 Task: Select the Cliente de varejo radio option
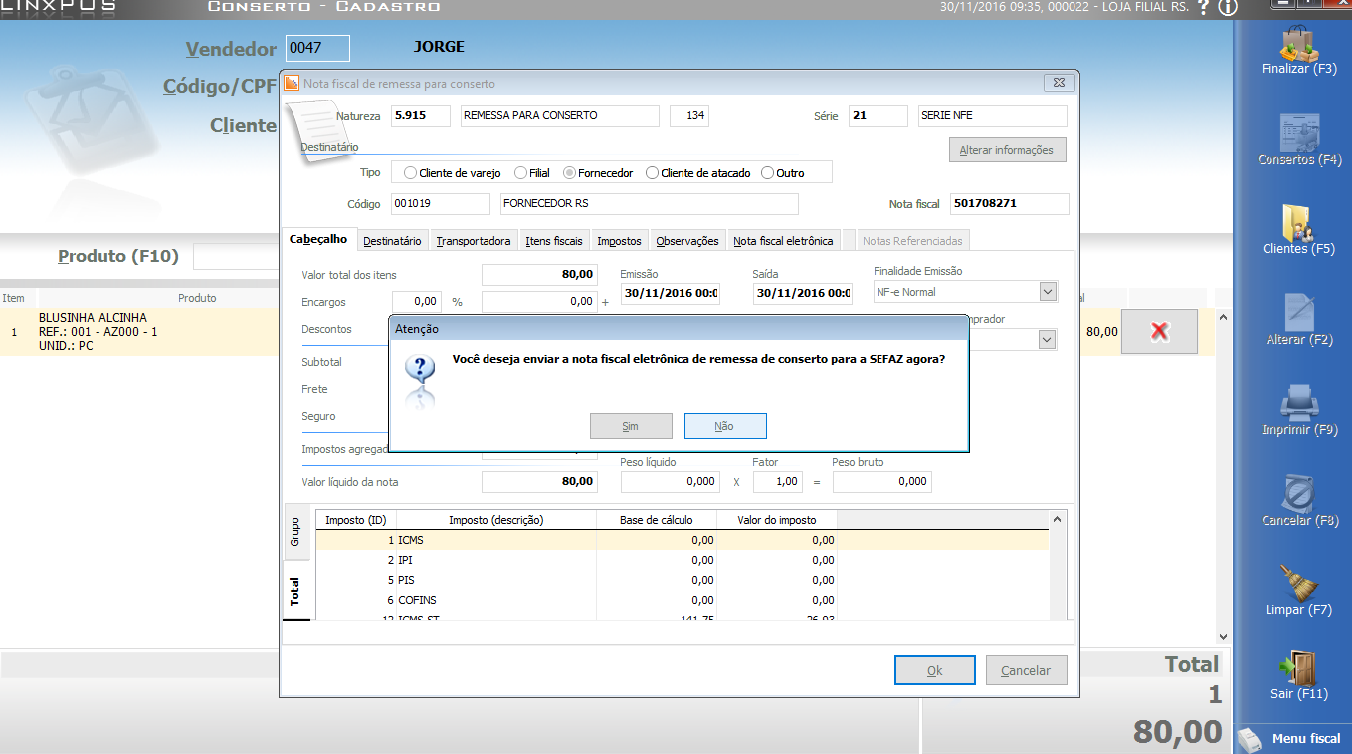pyautogui.click(x=410, y=173)
